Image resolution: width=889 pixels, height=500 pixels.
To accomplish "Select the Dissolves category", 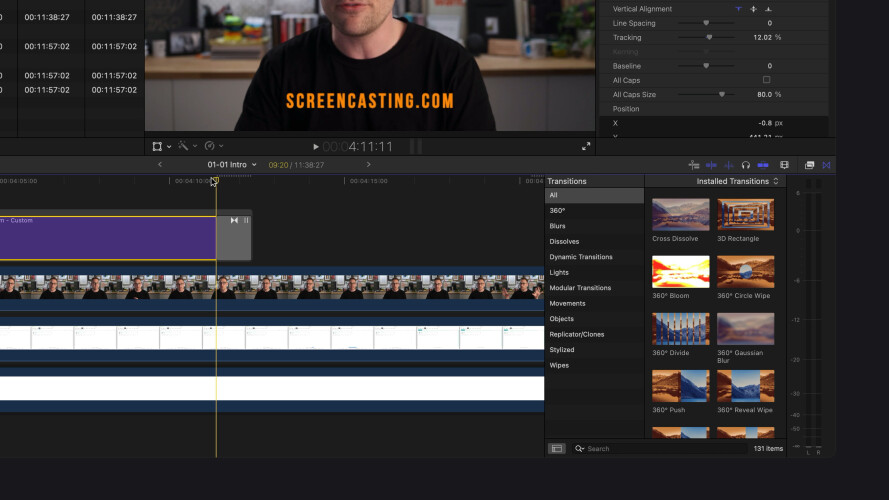I will click(x=594, y=241).
